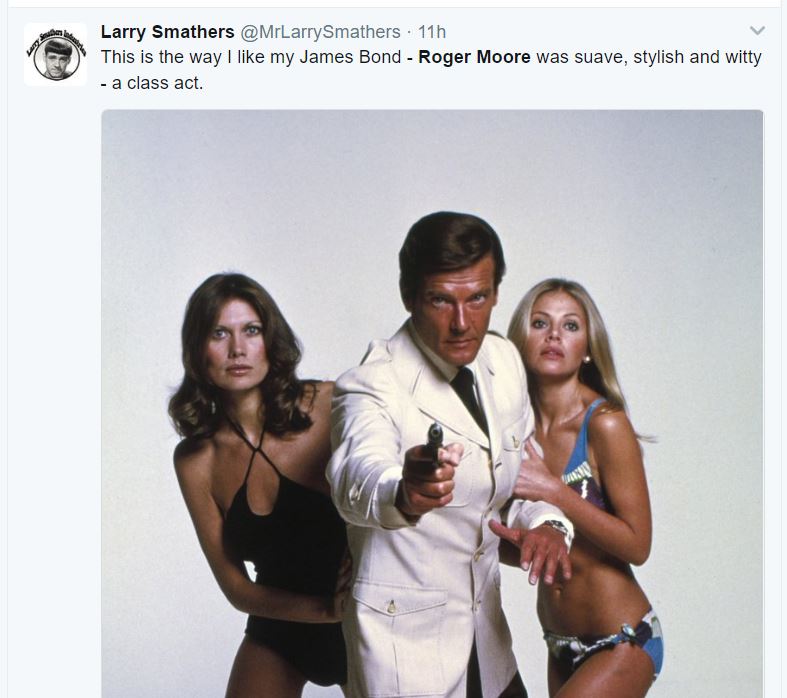
Task: Open the attached Bond photo
Action: (x=432, y=403)
